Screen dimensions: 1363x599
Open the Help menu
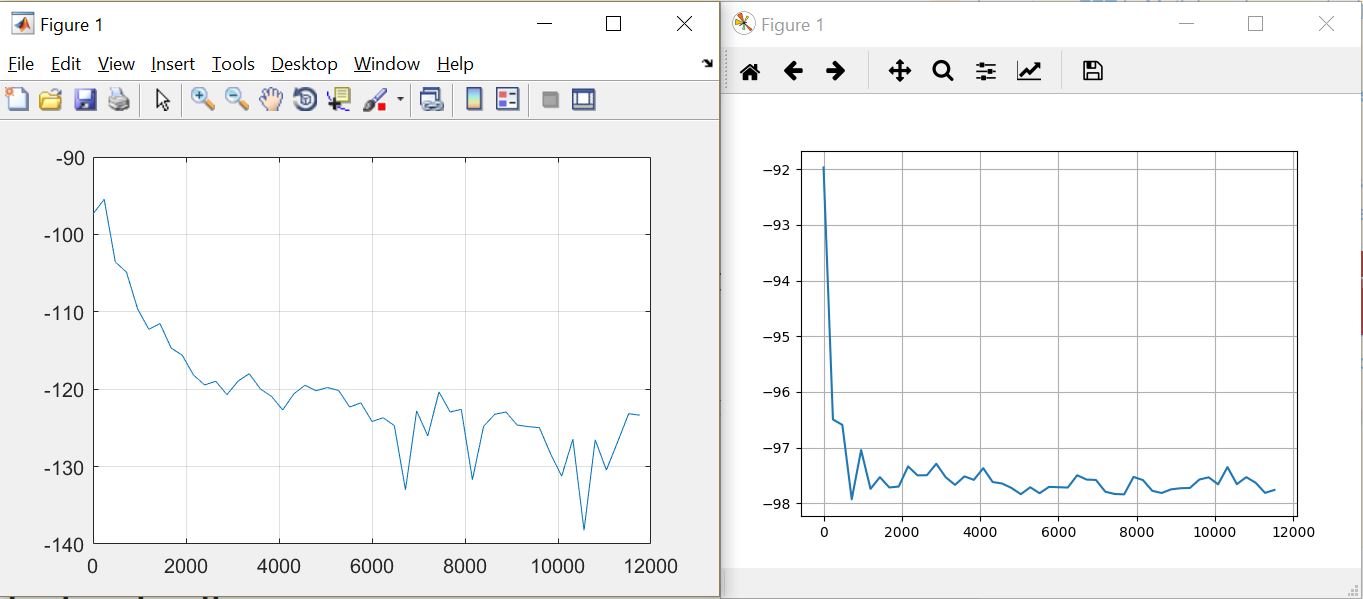click(455, 64)
